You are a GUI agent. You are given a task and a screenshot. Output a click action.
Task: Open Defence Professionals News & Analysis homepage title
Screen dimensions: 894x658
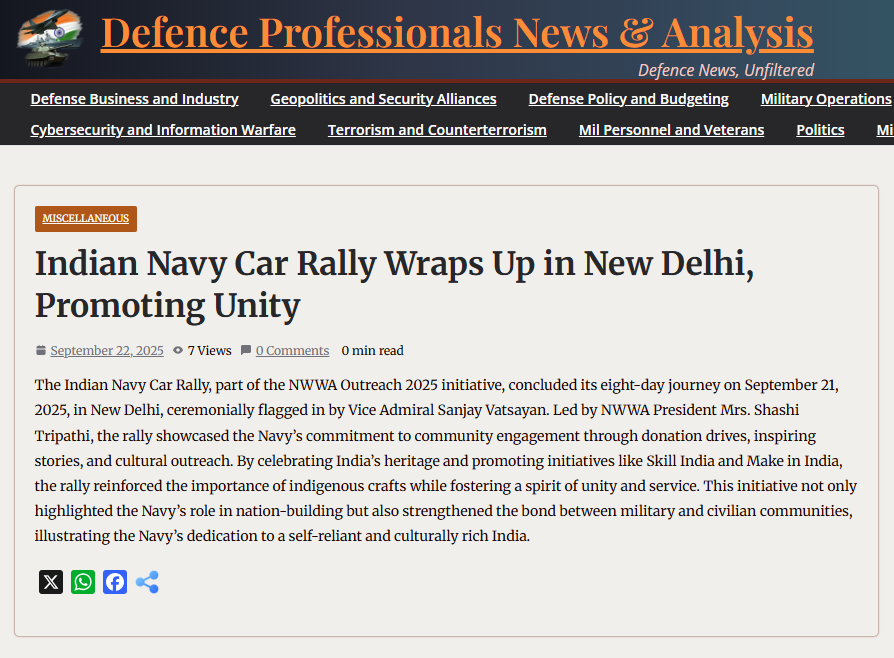tap(457, 33)
